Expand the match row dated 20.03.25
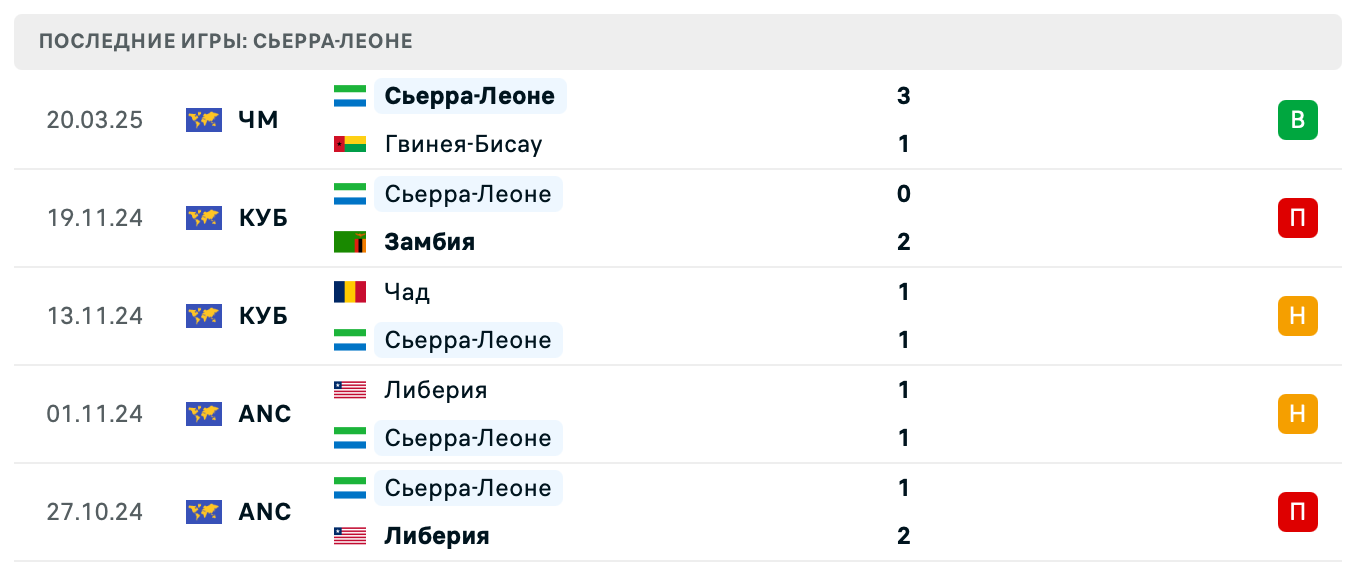This screenshot has width=1356, height=578. point(700,120)
